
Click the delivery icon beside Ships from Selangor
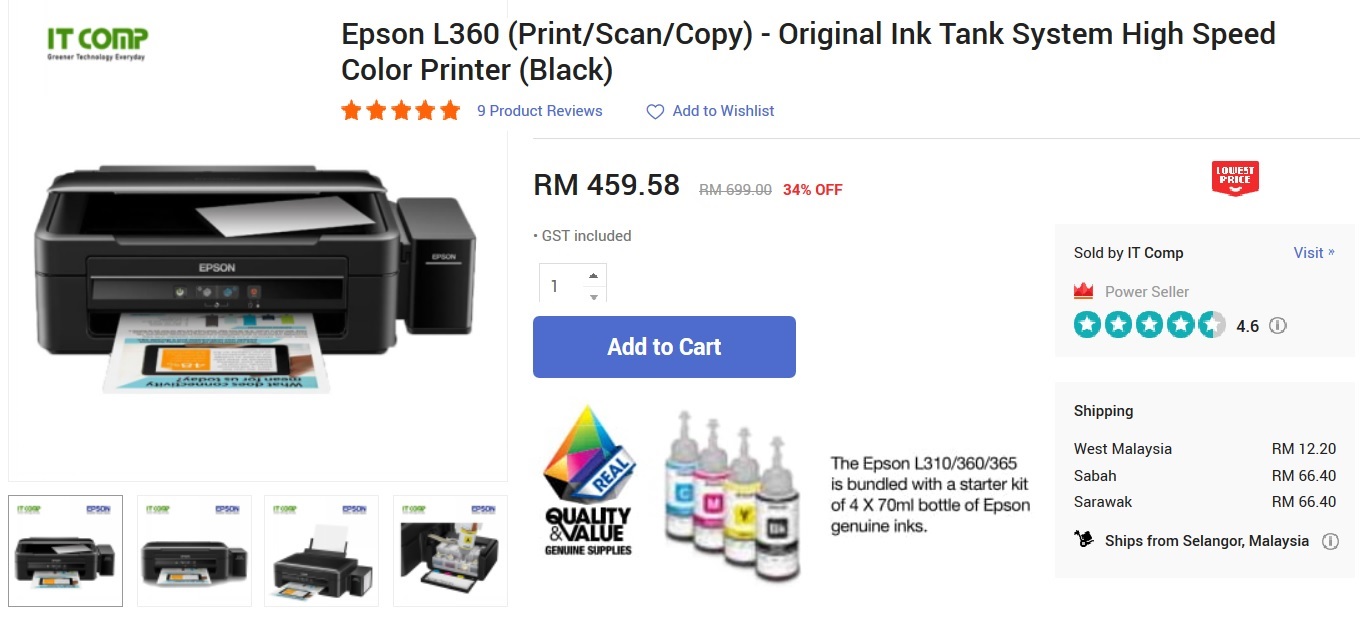click(x=1084, y=540)
